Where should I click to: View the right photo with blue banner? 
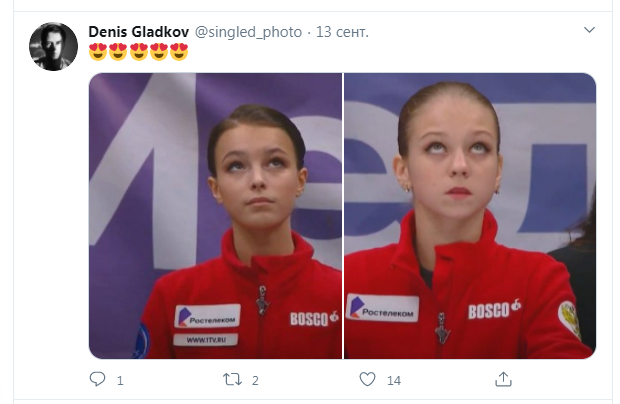click(470, 216)
